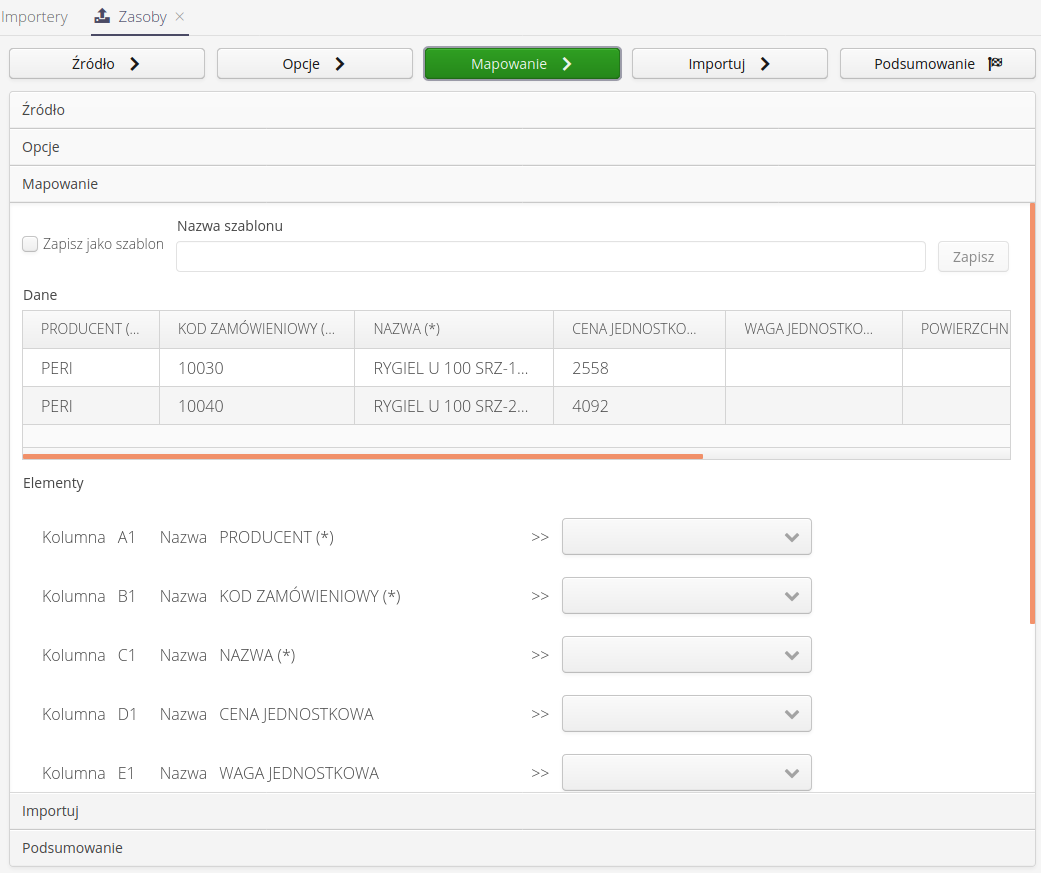Close the Zasoby tab
The image size is (1041, 873).
click(x=180, y=17)
